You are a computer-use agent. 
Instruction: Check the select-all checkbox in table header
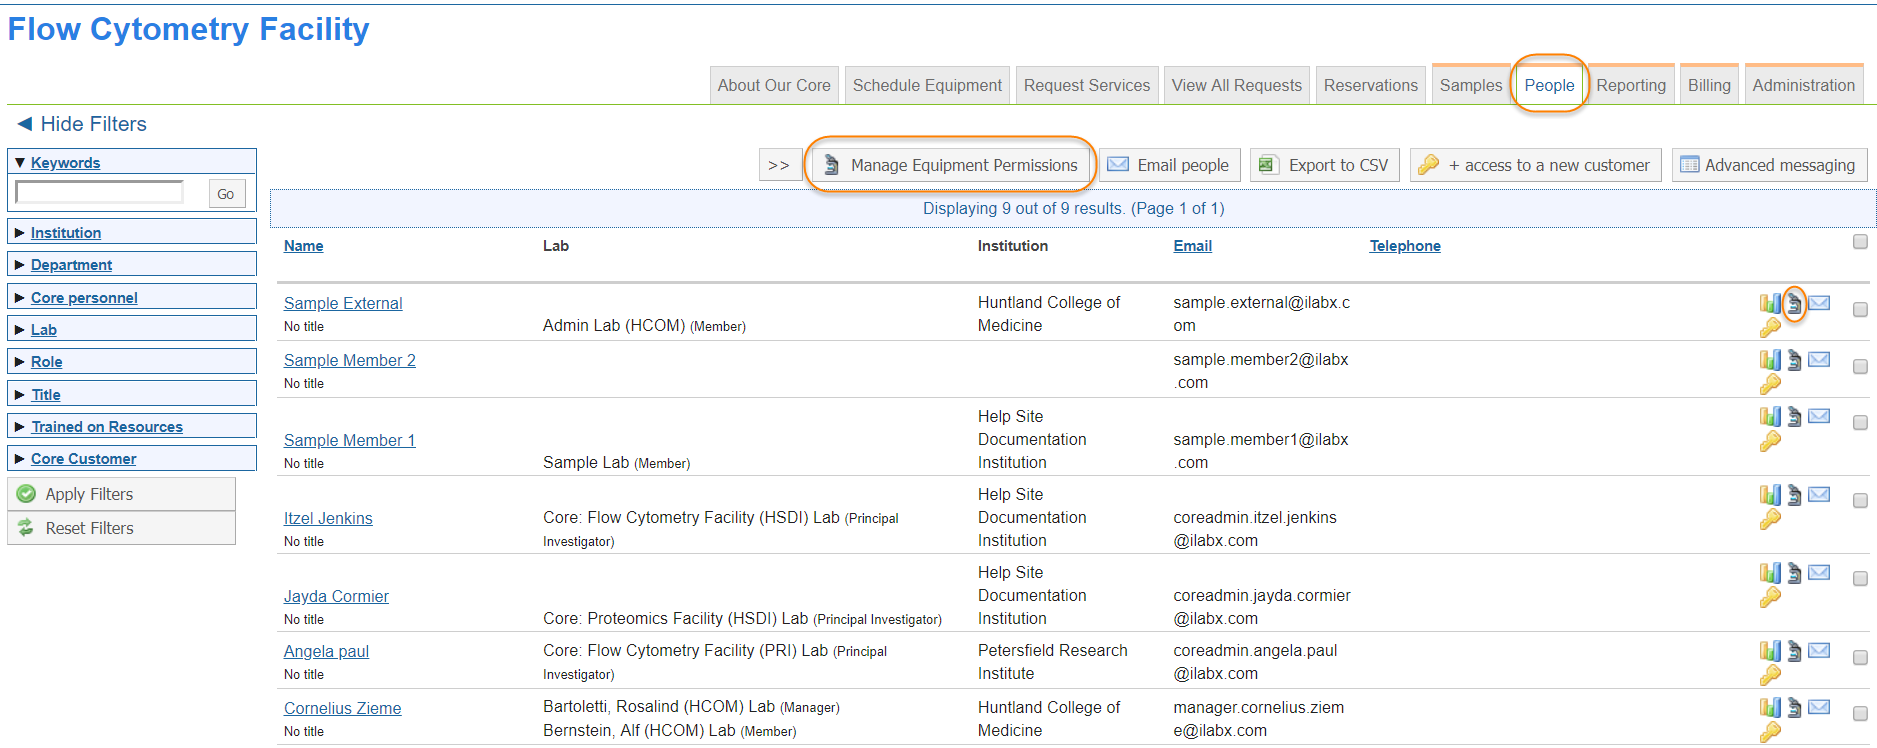coord(1860,242)
